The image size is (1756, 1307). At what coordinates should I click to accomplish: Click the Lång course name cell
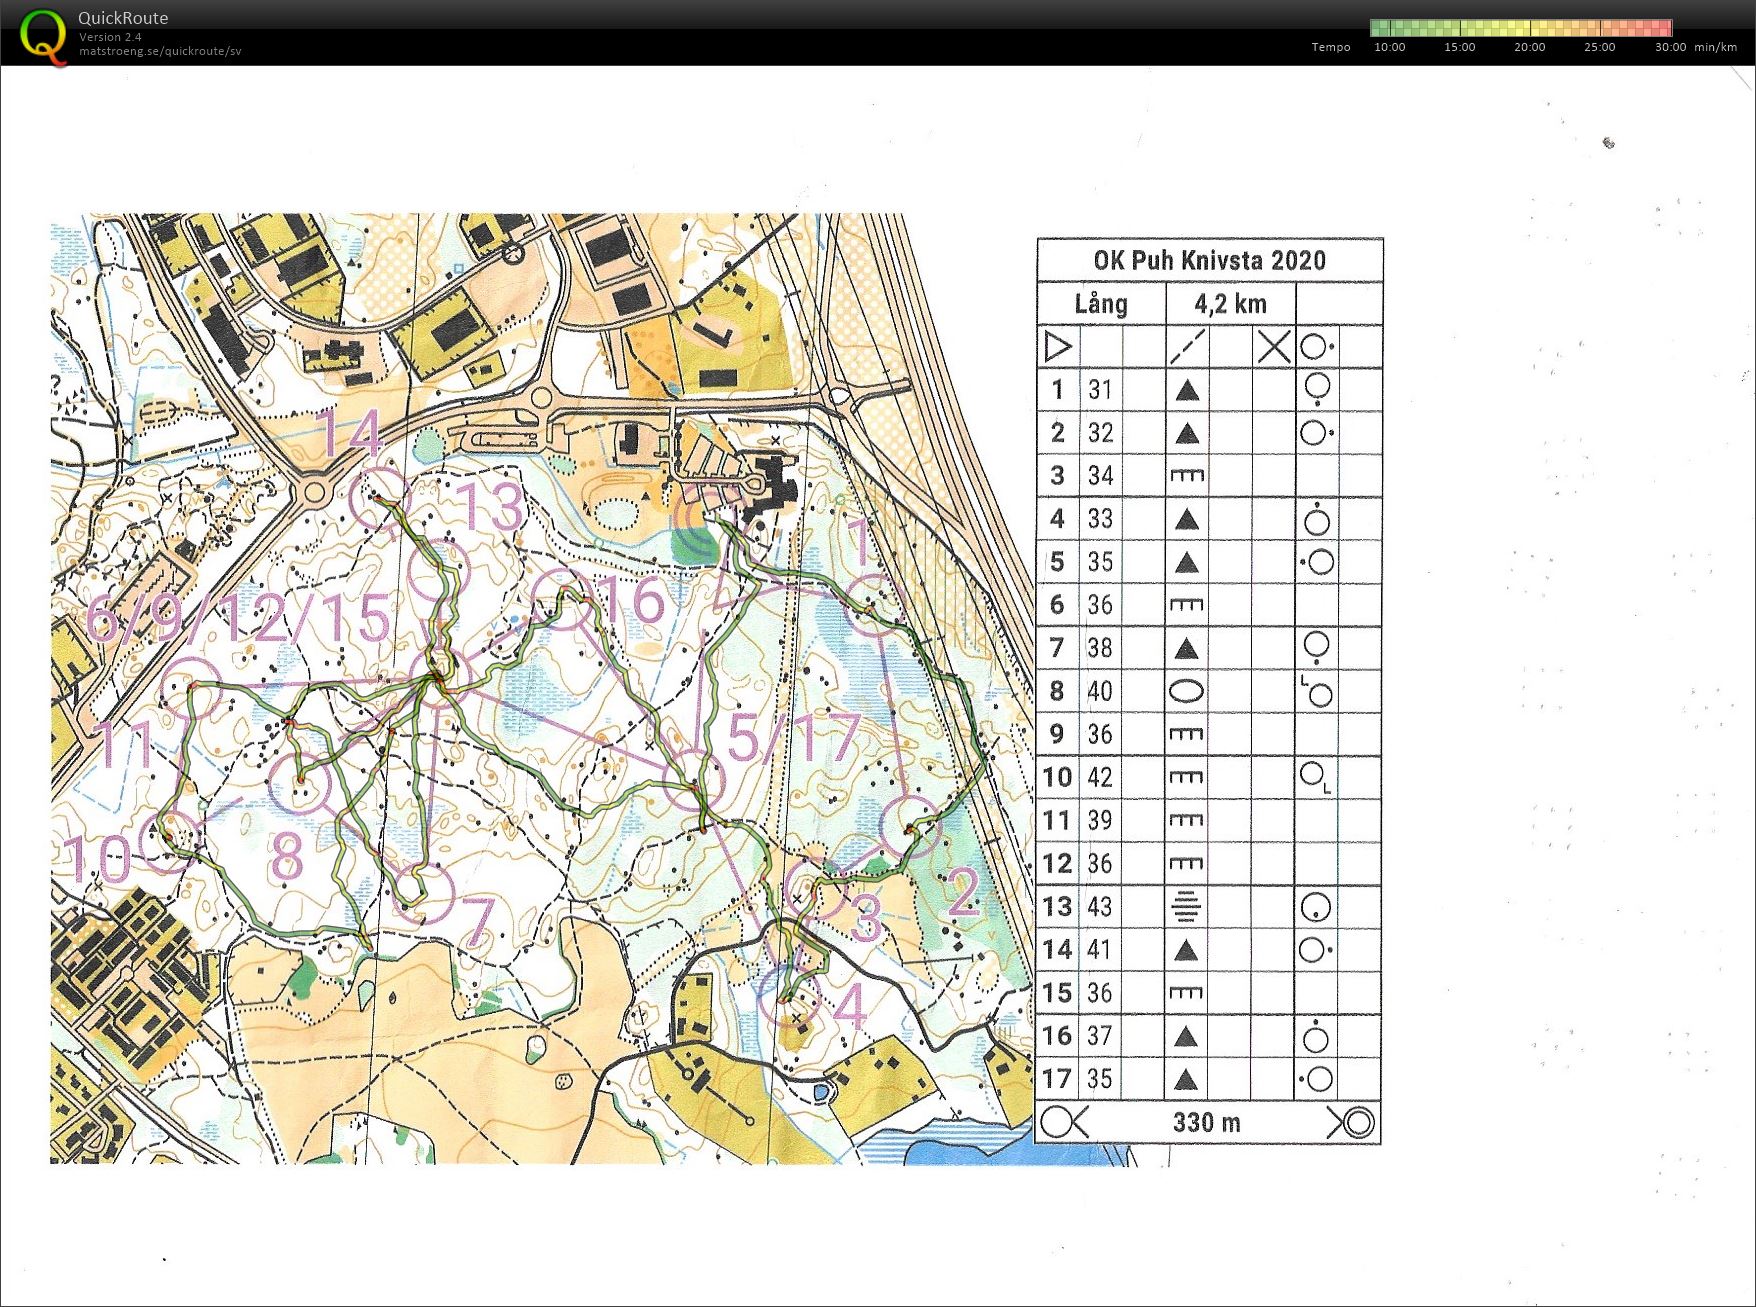1101,304
